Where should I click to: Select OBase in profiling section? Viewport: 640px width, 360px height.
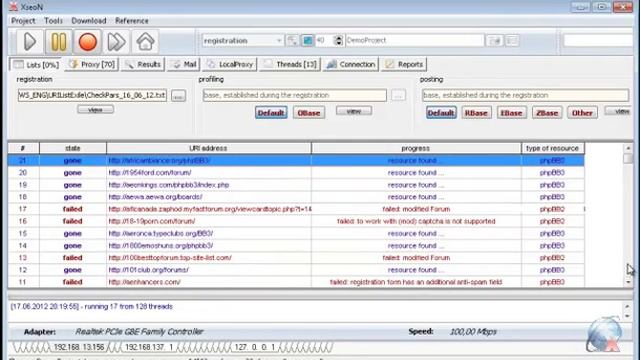309,113
